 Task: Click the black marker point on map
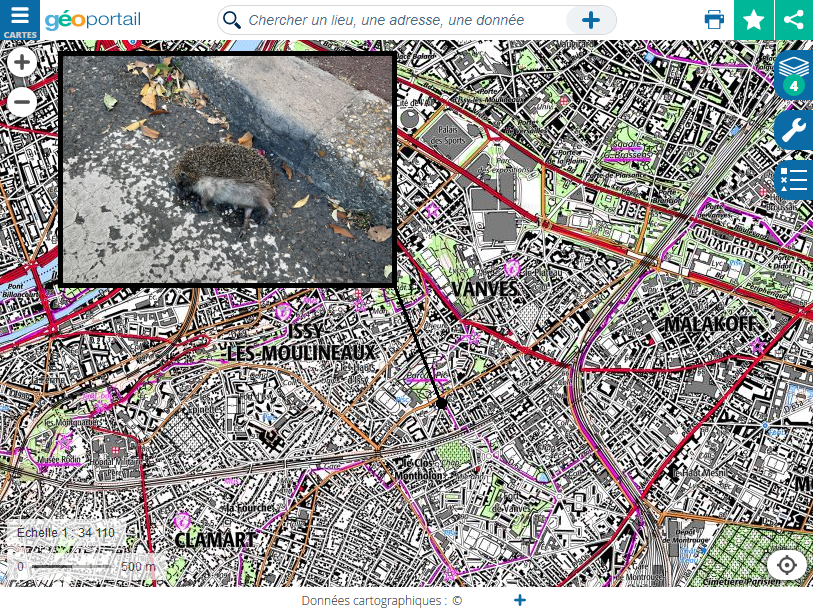click(441, 403)
